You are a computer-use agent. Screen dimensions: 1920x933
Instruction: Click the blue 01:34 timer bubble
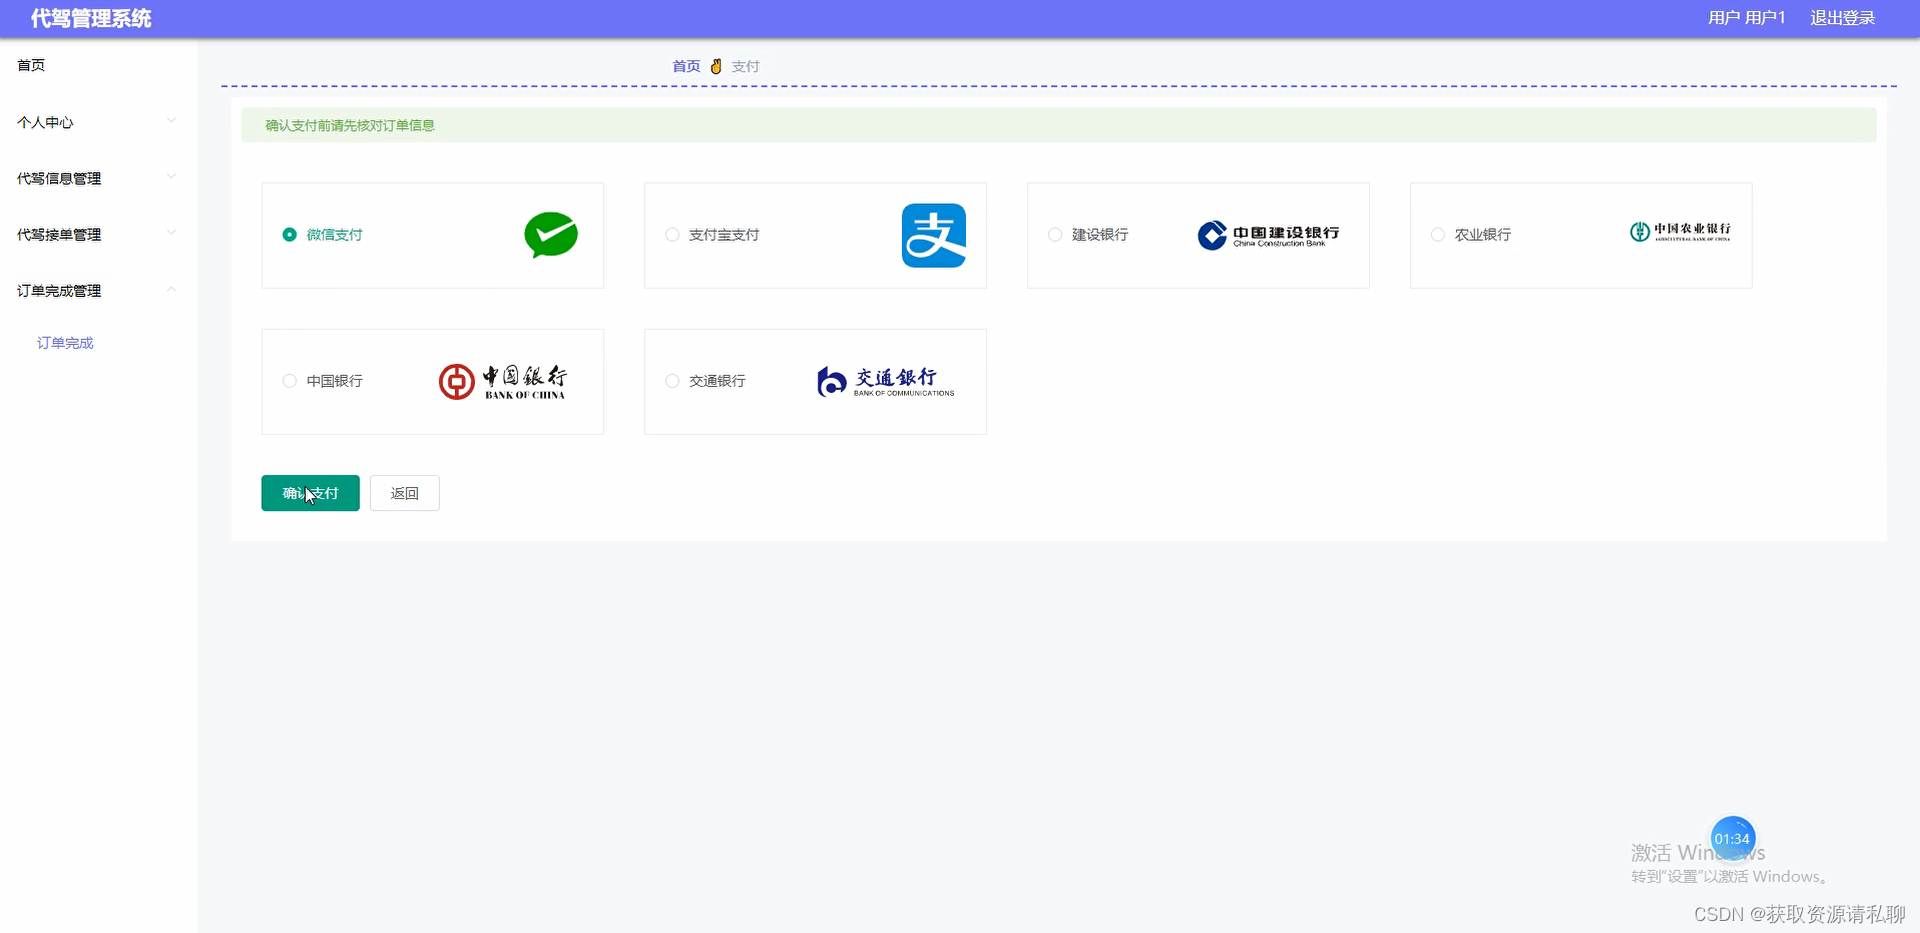click(1733, 838)
